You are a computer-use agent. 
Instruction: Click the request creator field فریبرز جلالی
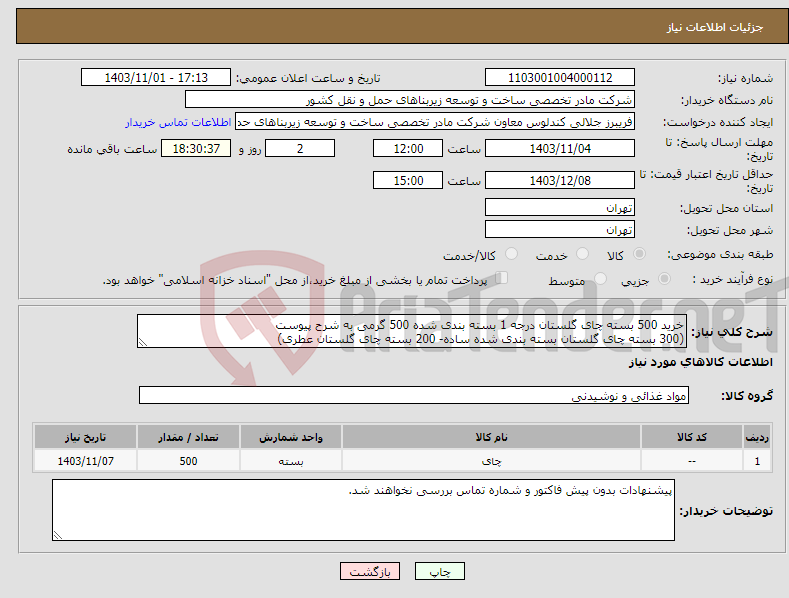point(435,122)
